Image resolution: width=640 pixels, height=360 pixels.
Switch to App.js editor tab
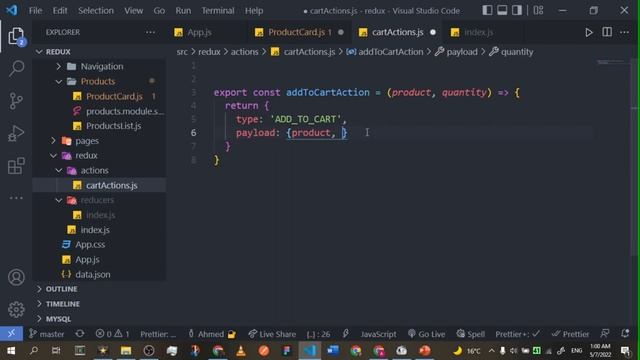(x=199, y=32)
